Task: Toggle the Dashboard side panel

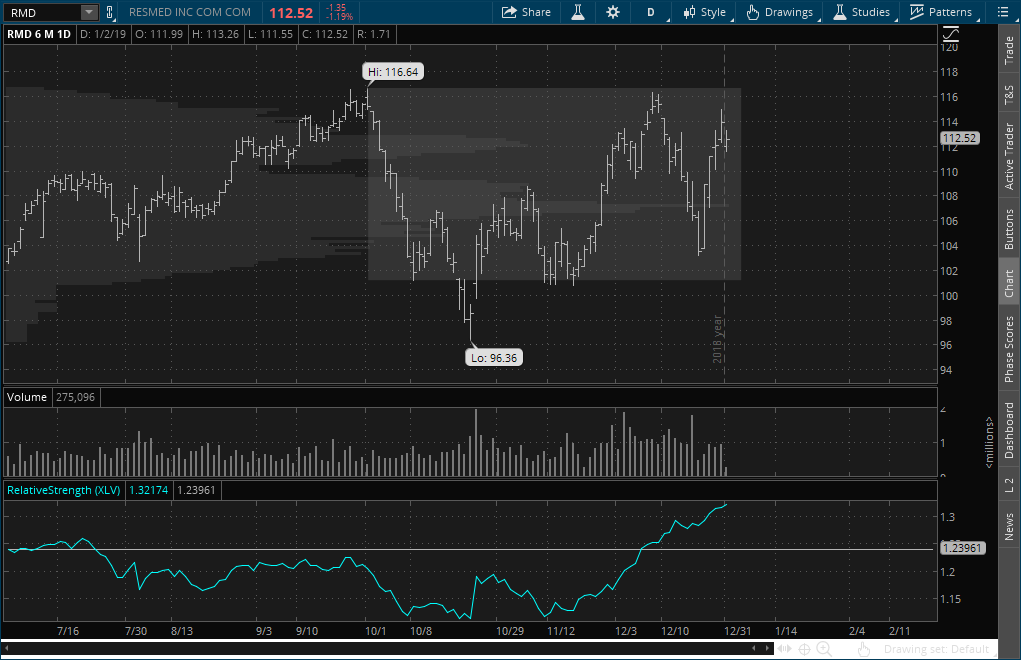Action: (x=1009, y=430)
